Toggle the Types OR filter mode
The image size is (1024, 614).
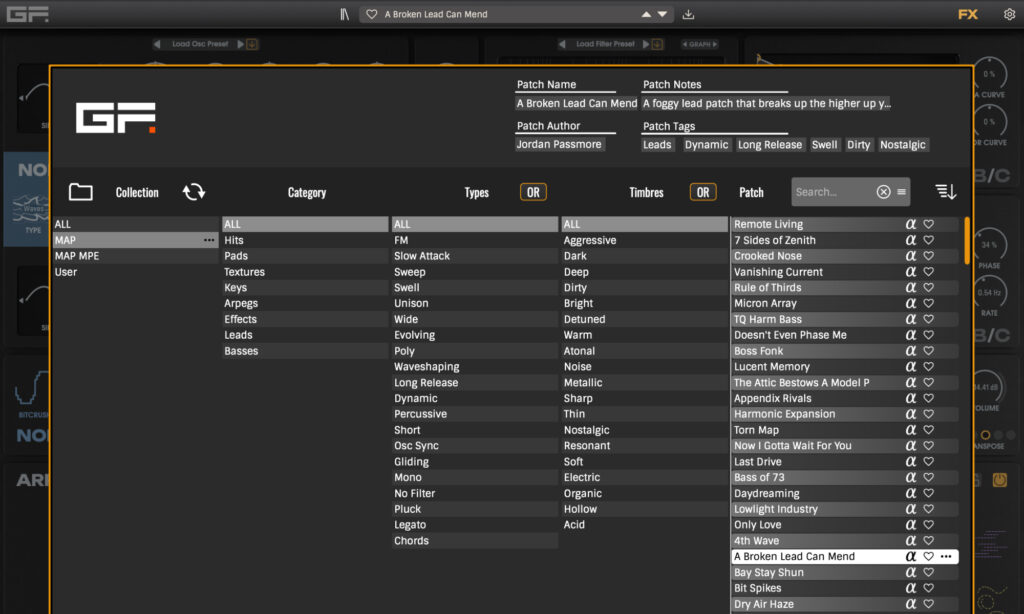[x=533, y=192]
